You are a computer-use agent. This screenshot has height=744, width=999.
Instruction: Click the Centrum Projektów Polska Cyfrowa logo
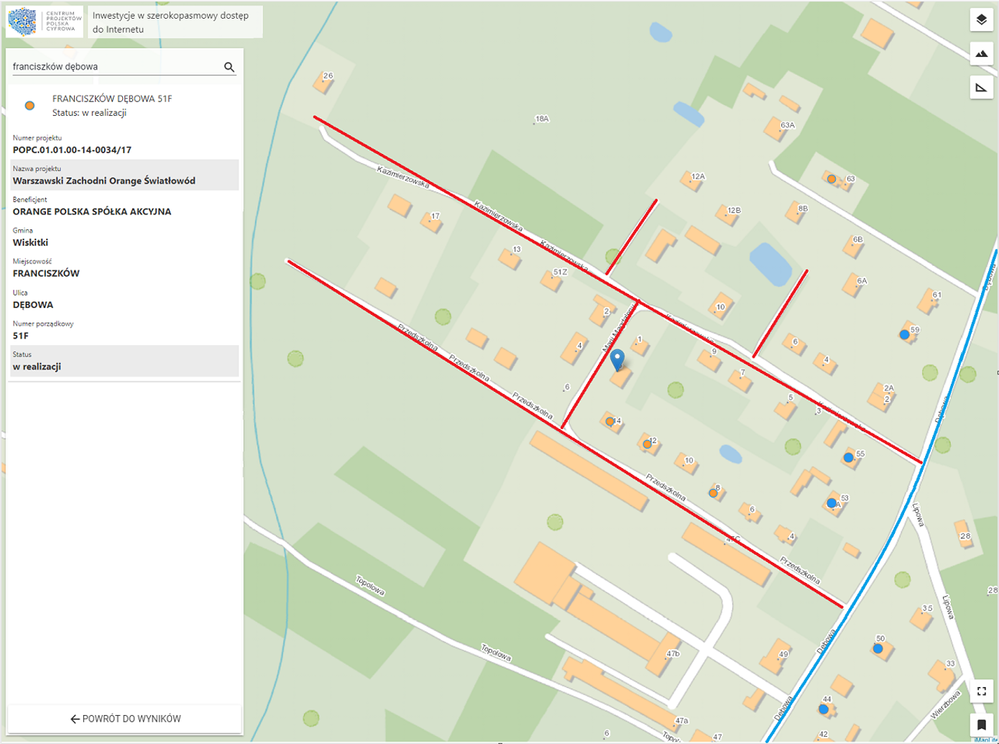tap(46, 20)
